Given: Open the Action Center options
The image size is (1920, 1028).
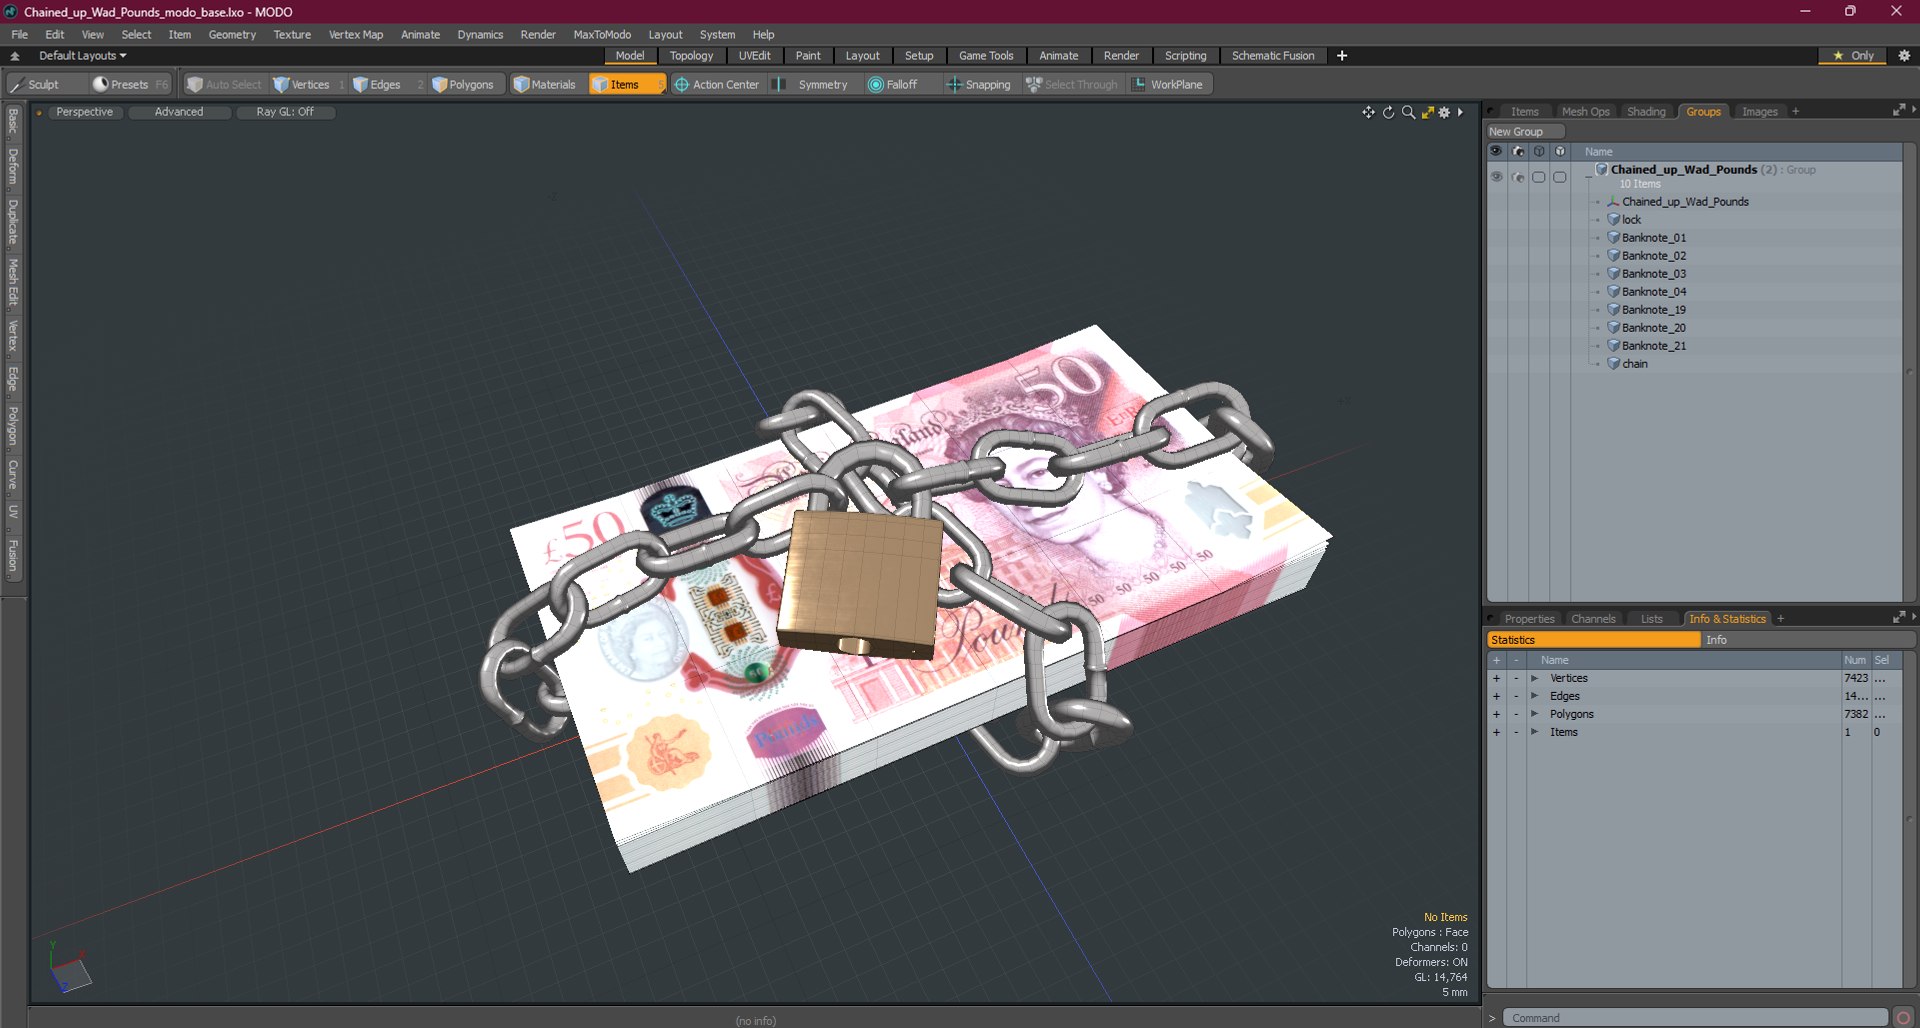Looking at the screenshot, I should tap(718, 85).
